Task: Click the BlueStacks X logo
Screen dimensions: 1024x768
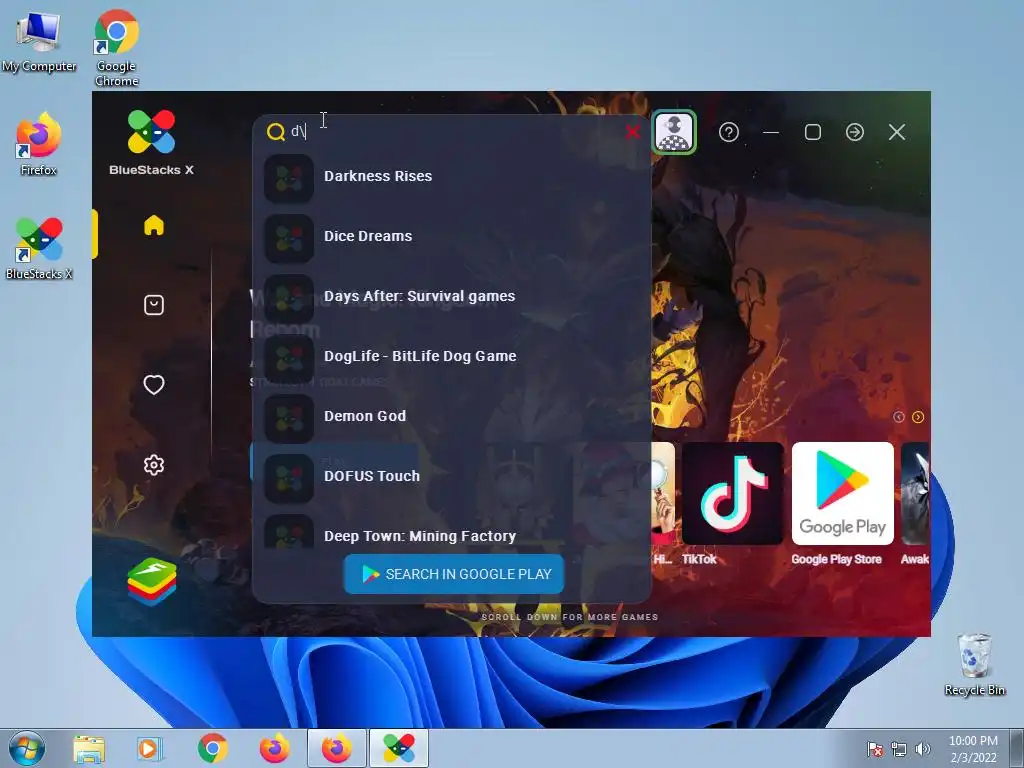Action: pos(152,142)
